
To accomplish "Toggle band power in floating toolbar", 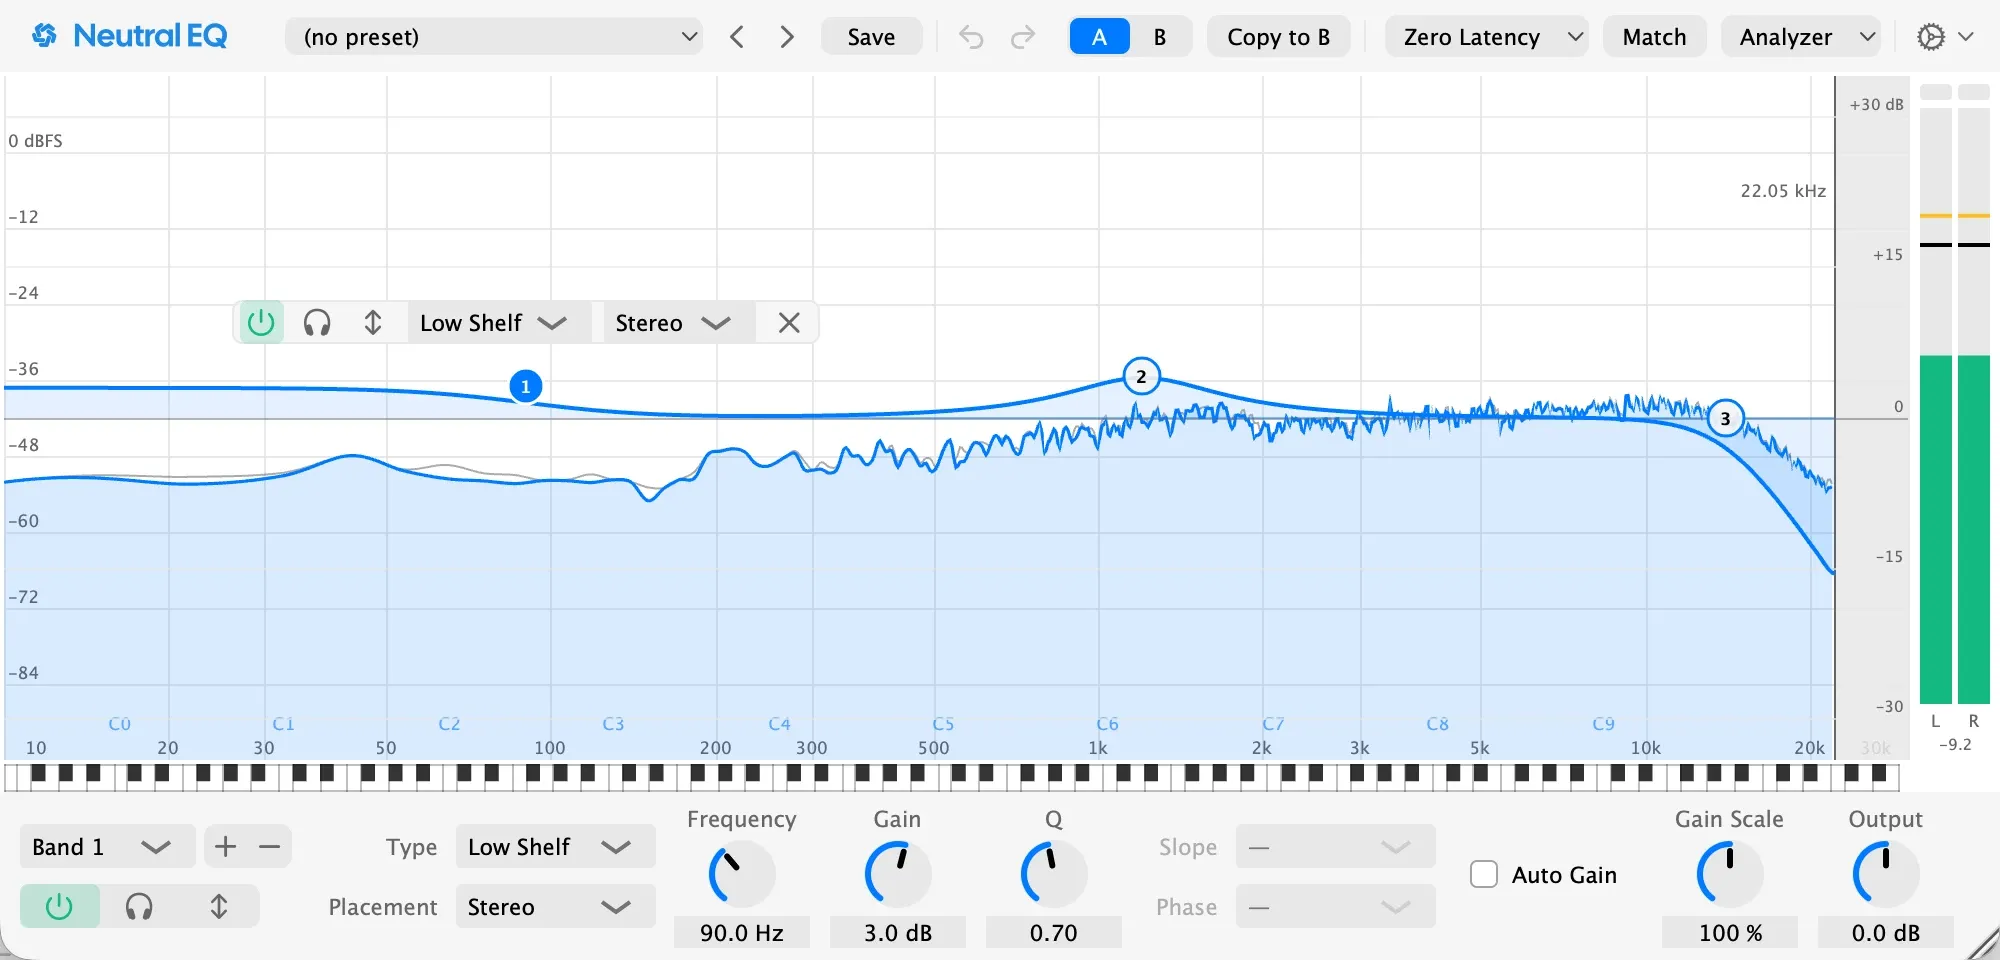I will click(261, 323).
